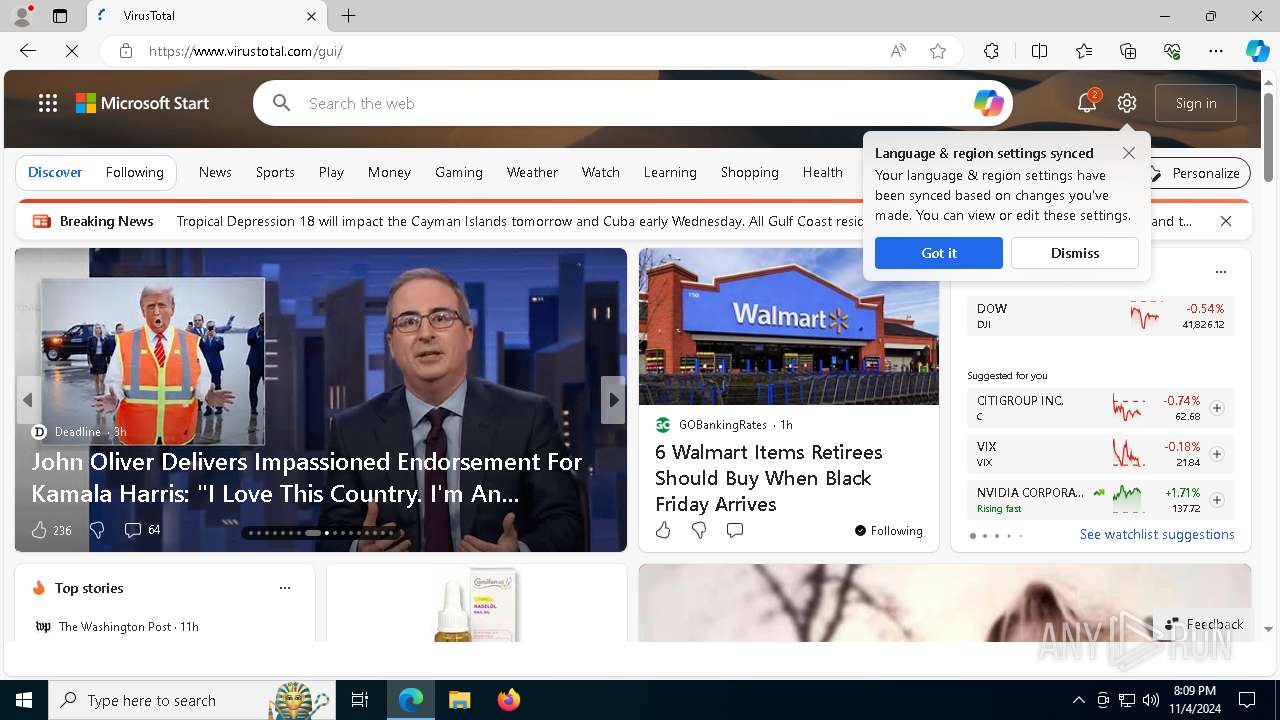Open the Feedback button

(x=1204, y=624)
